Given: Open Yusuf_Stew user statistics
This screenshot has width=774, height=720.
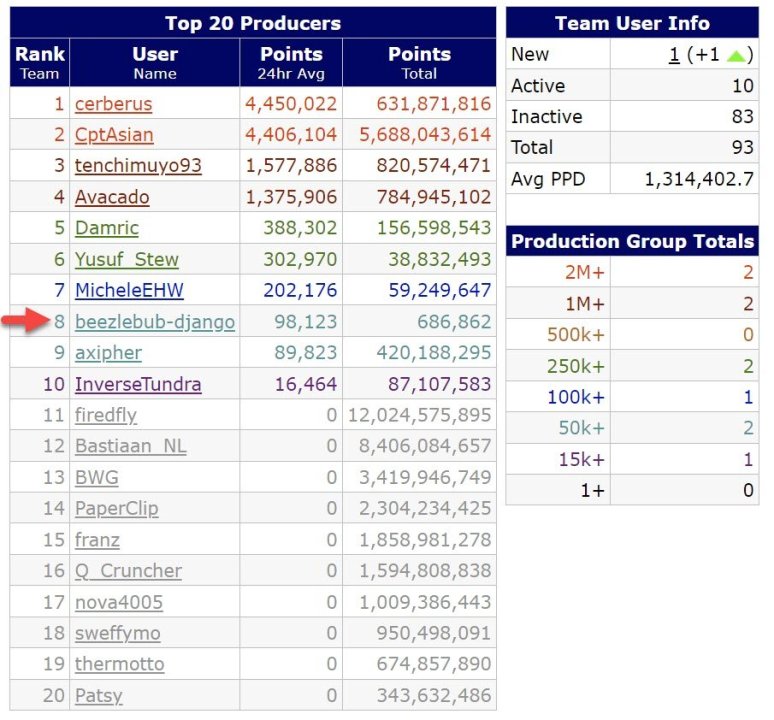Looking at the screenshot, I should (127, 260).
